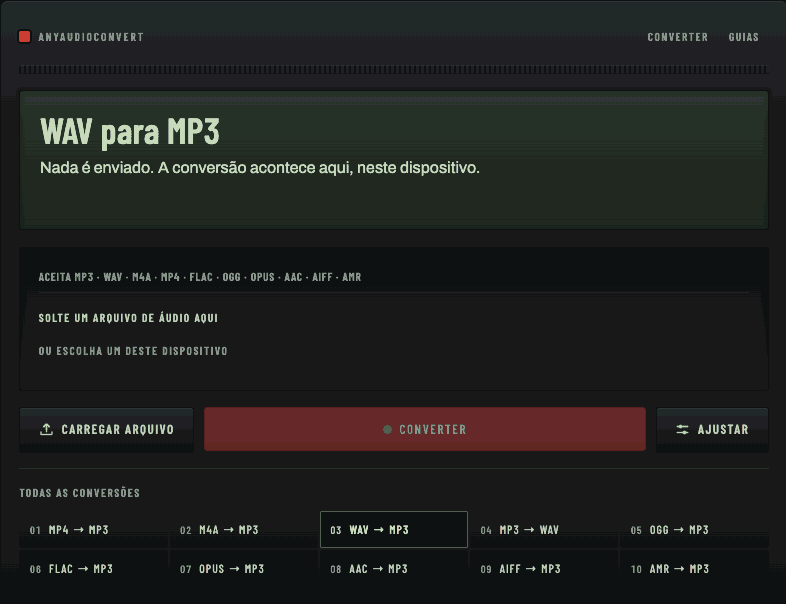
Task: Click the accepted formats line 'Aceita MP3 · WAV'
Action: (200, 277)
